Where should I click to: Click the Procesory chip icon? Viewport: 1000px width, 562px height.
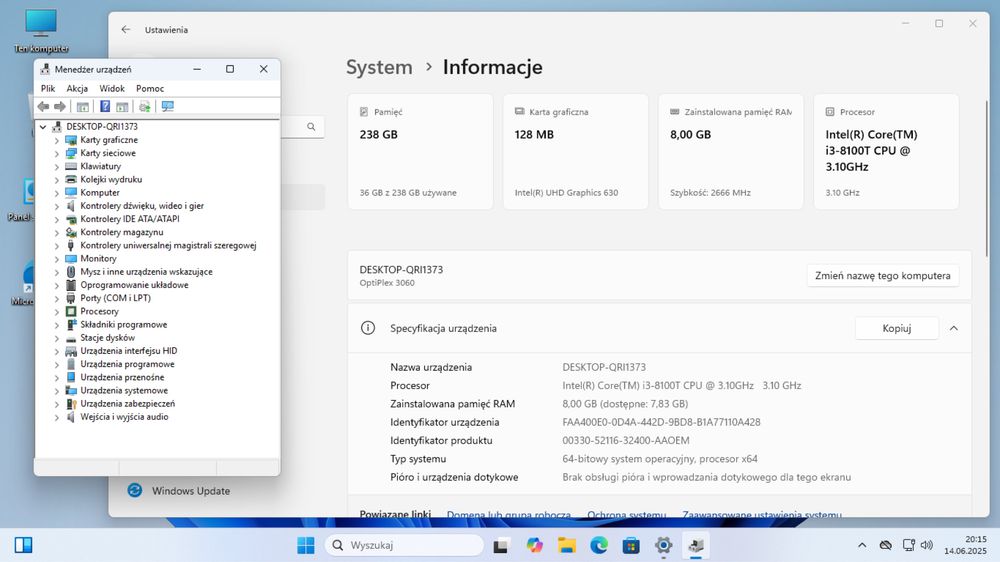click(71, 311)
